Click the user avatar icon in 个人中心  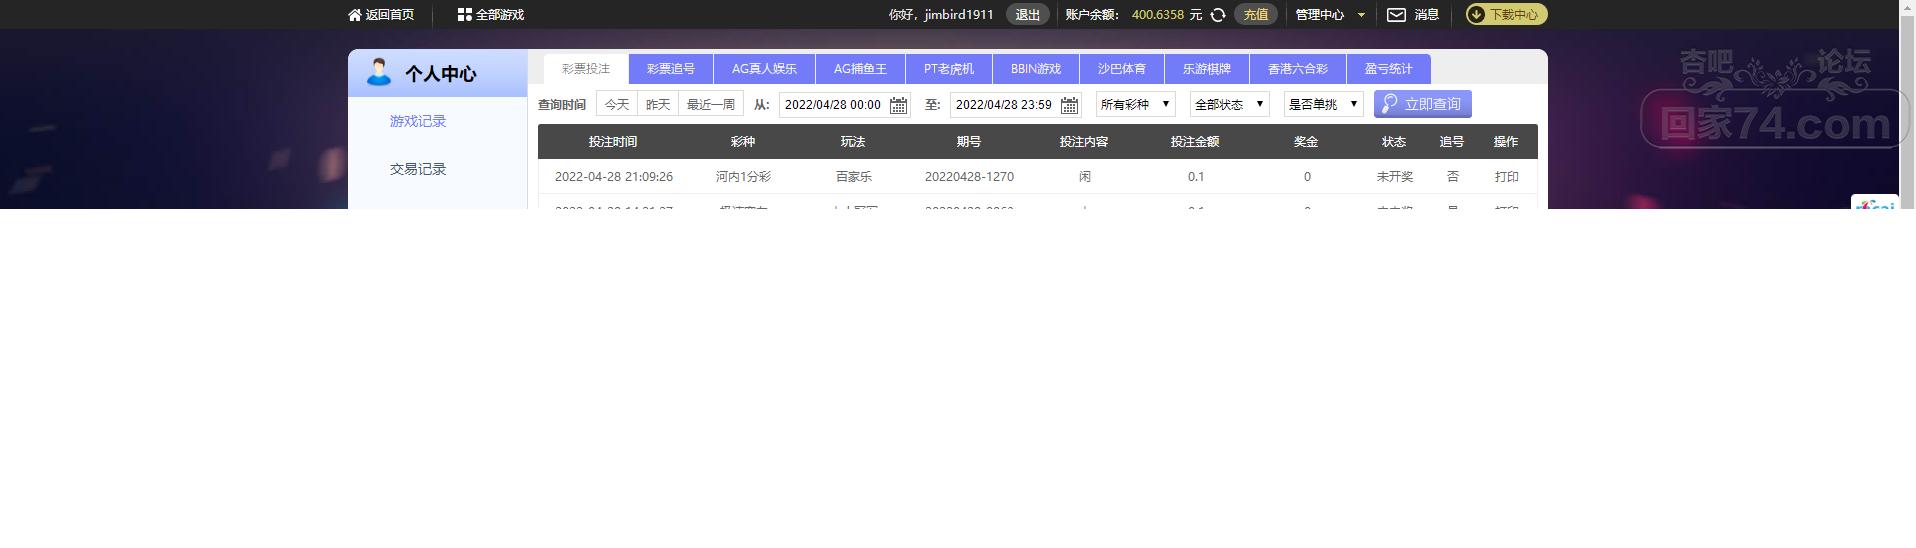tap(379, 73)
